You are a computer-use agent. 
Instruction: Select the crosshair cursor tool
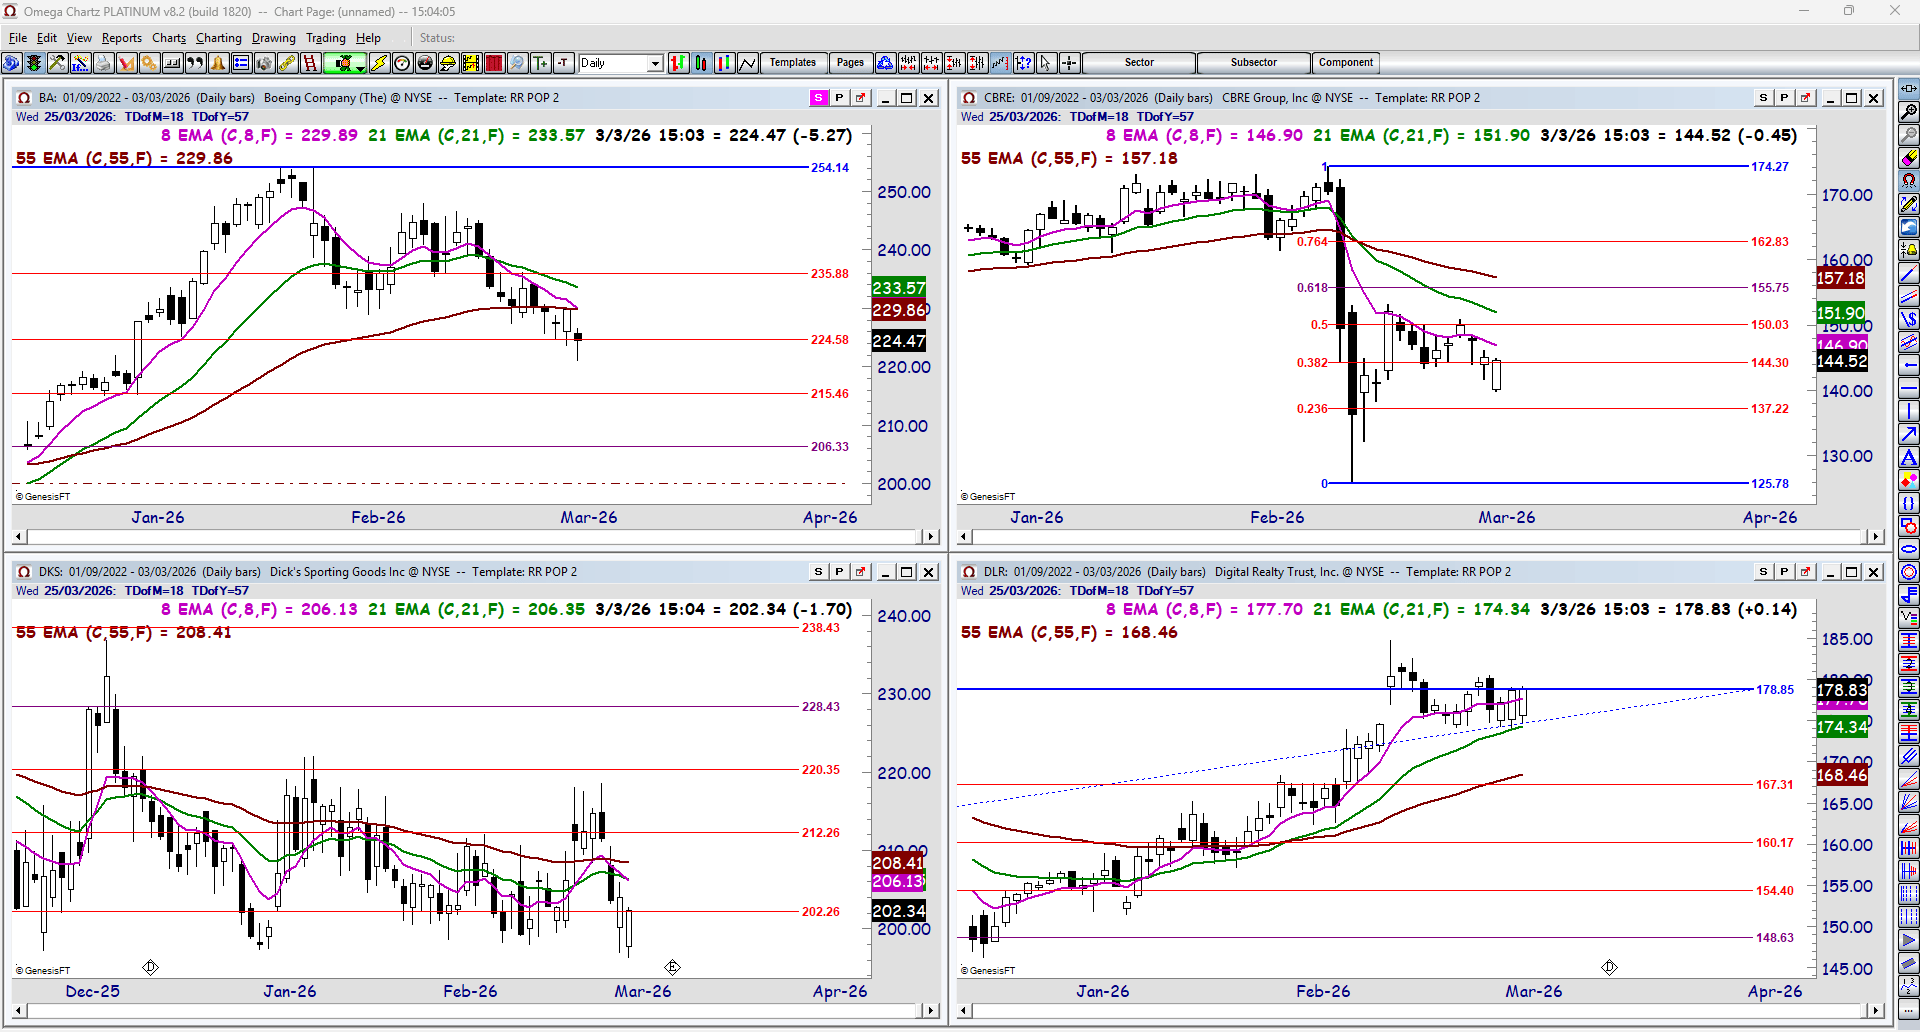1069,63
